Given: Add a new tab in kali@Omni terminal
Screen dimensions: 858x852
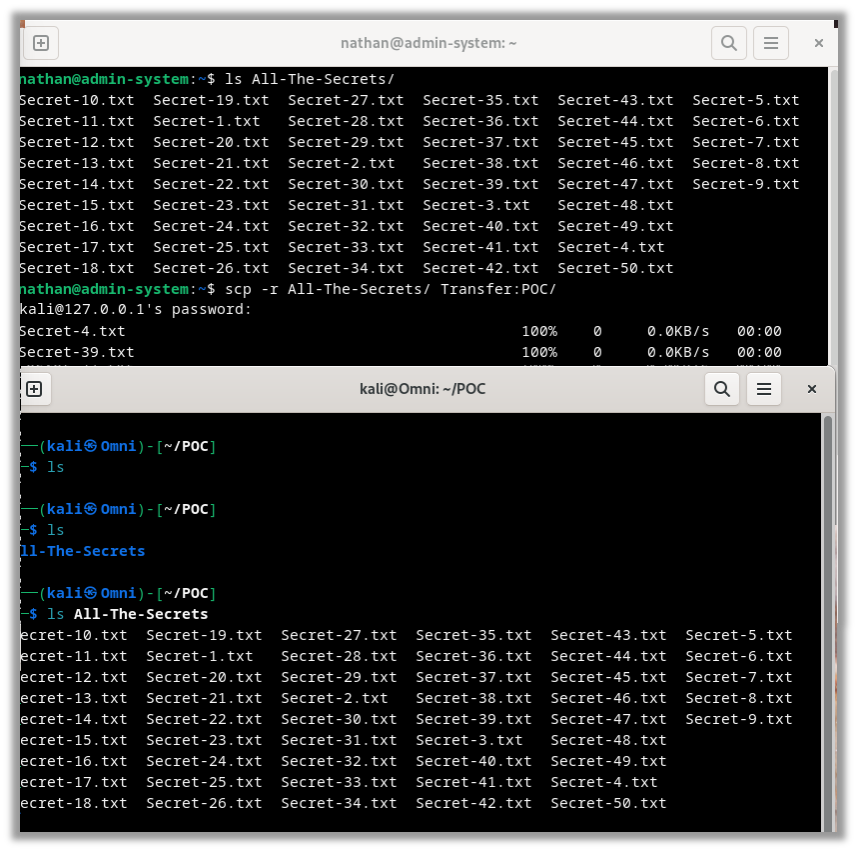Looking at the screenshot, I should tap(34, 389).
